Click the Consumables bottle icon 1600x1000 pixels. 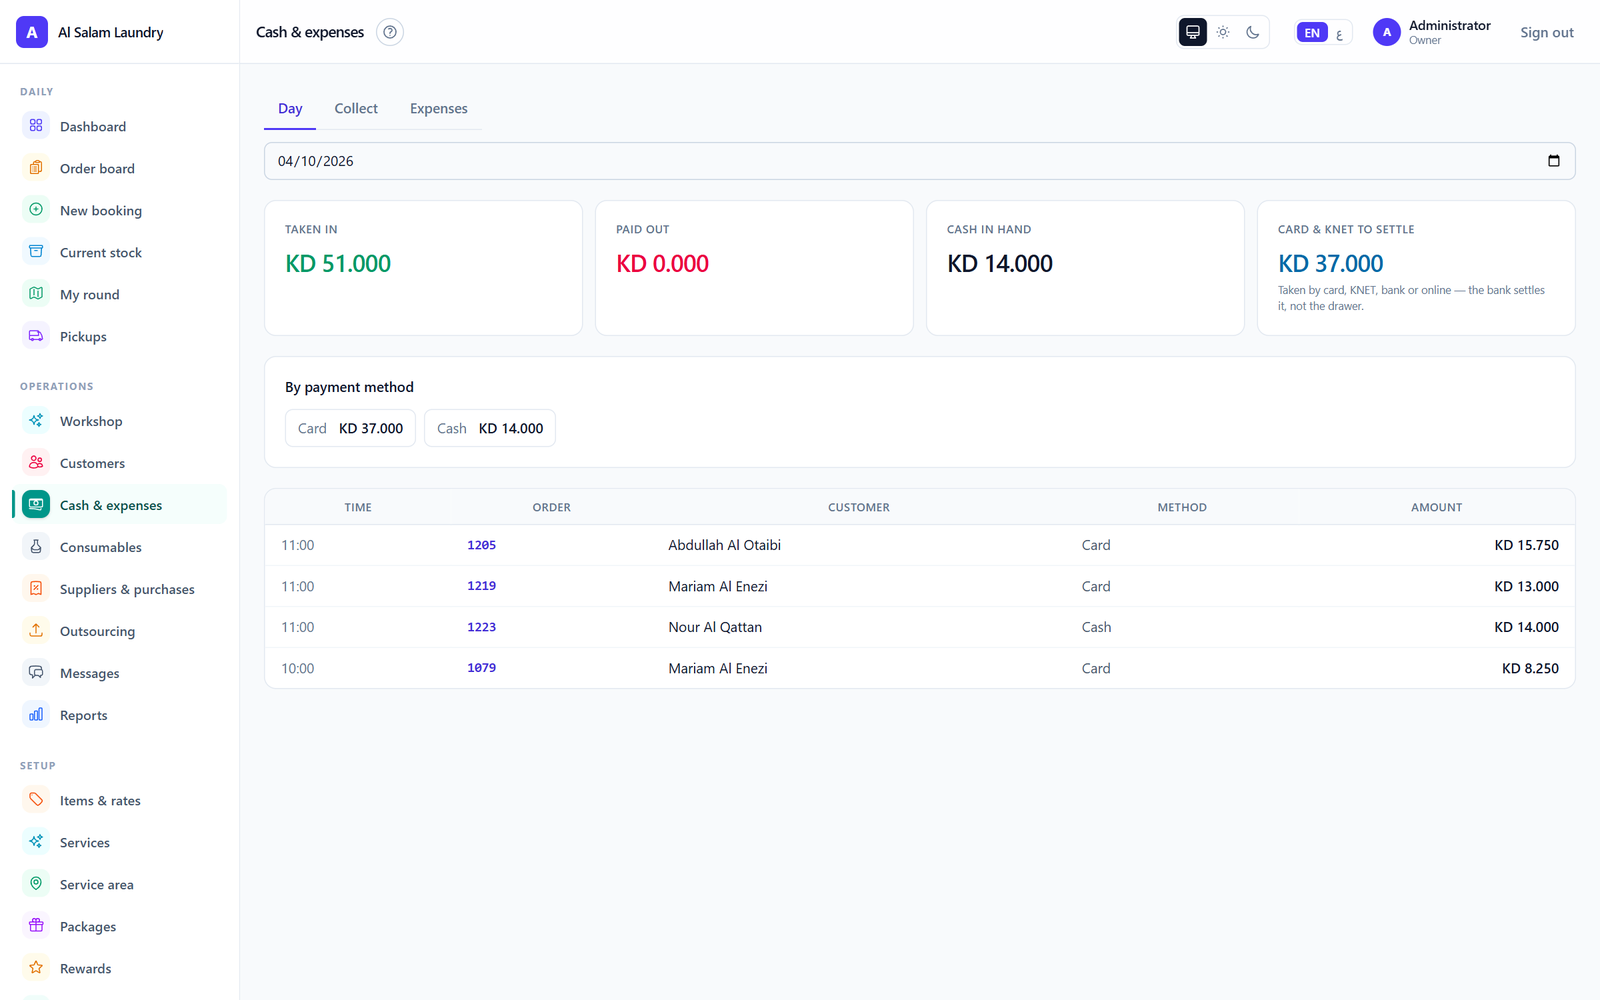36,547
